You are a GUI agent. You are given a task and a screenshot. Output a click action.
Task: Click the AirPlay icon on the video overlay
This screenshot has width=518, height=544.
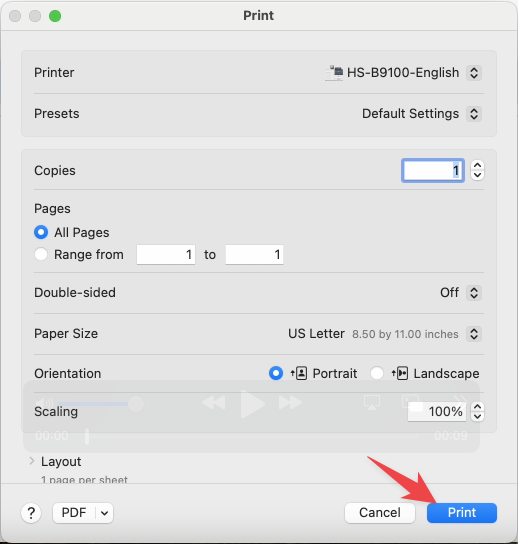[372, 402]
